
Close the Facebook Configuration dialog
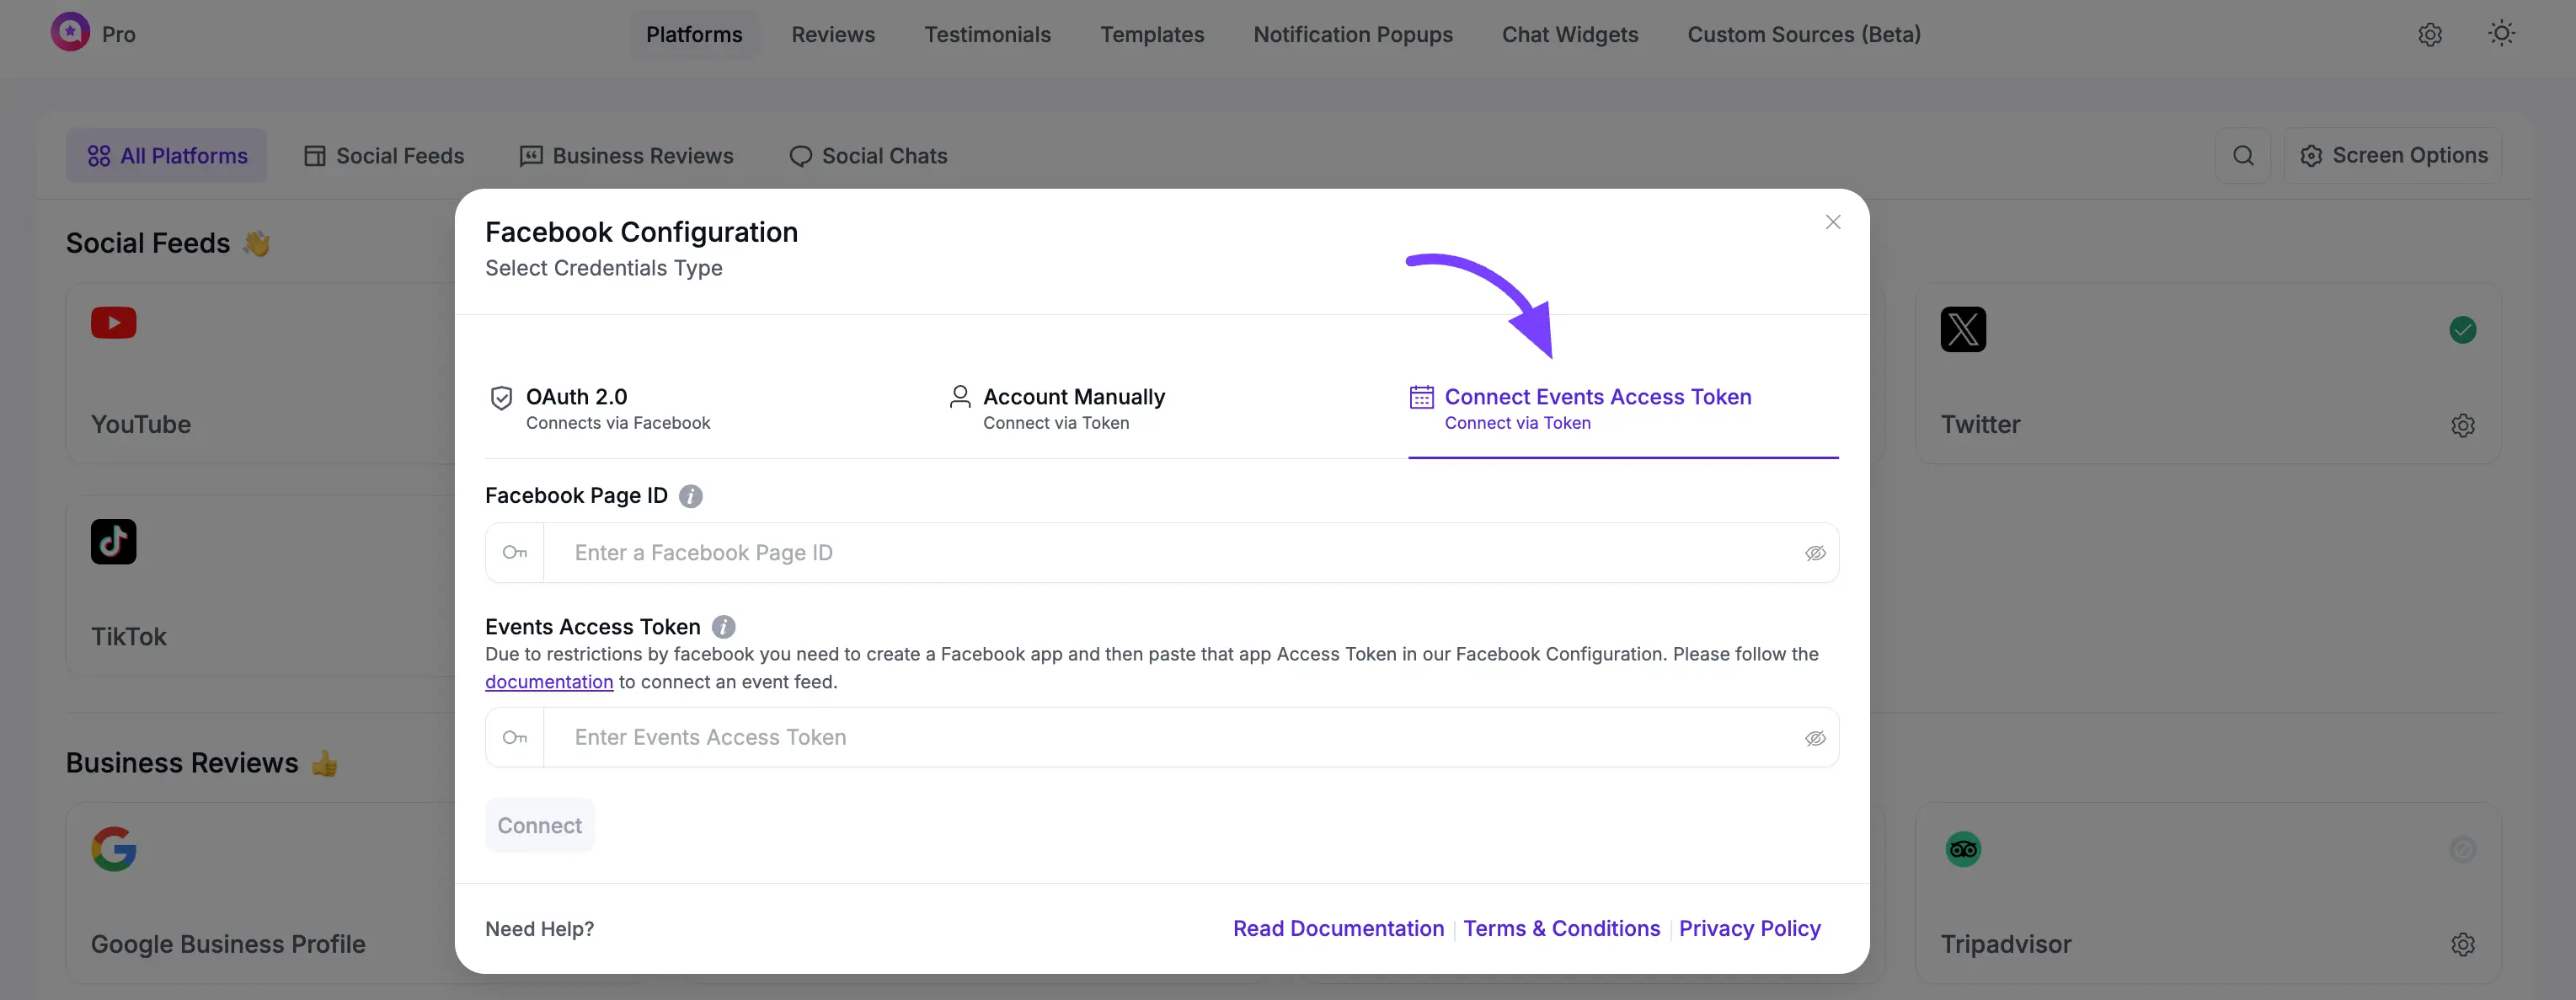coord(1832,222)
